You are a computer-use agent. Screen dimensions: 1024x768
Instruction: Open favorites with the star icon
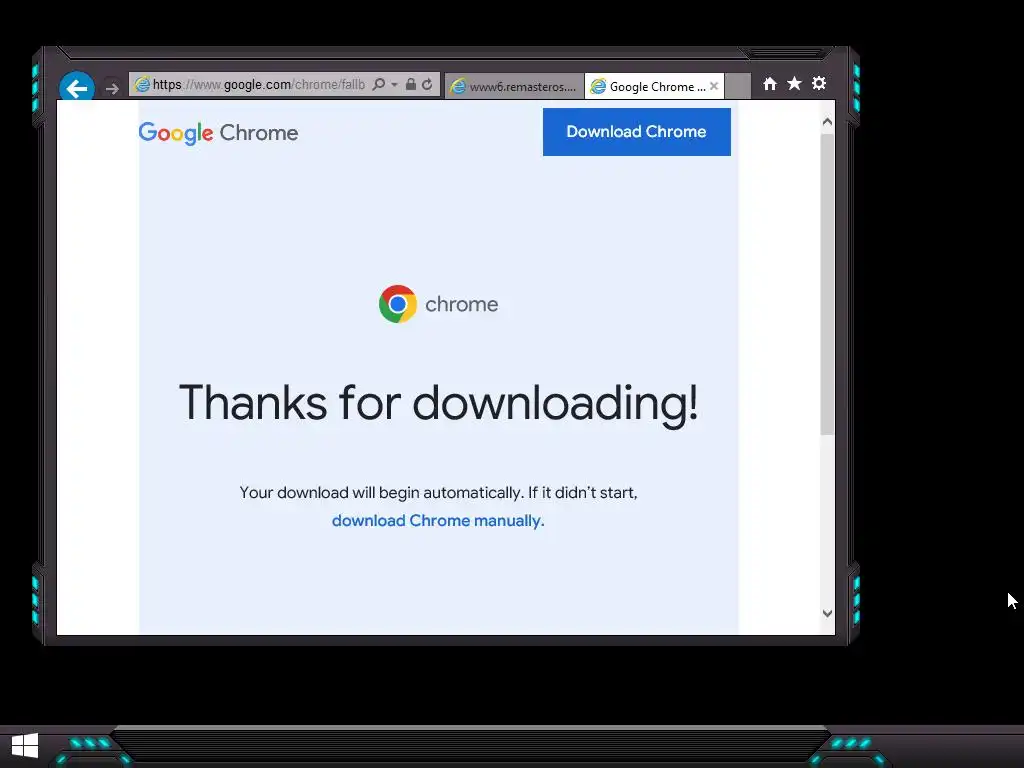[x=794, y=83]
